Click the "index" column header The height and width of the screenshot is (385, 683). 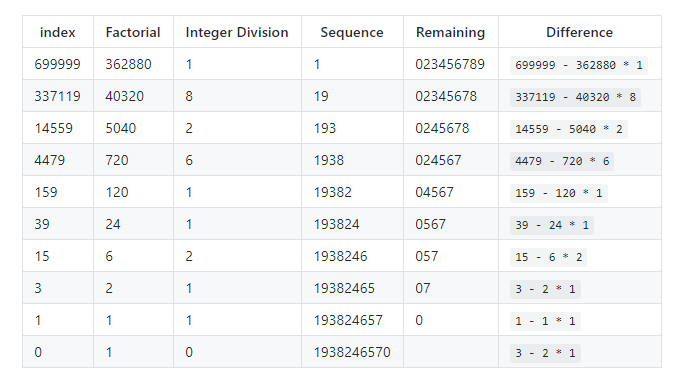57,32
